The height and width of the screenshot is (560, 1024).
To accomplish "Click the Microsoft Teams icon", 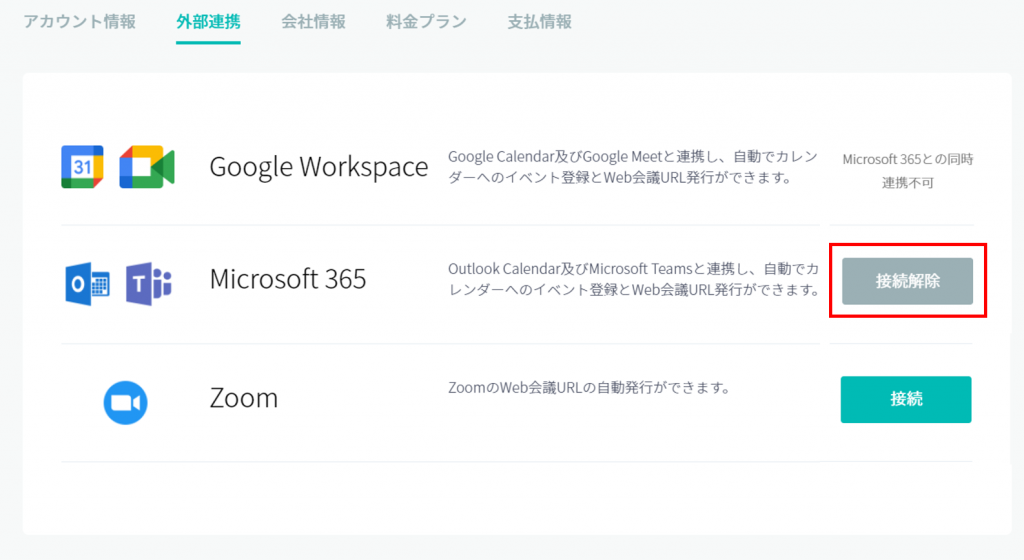I will tap(146, 285).
